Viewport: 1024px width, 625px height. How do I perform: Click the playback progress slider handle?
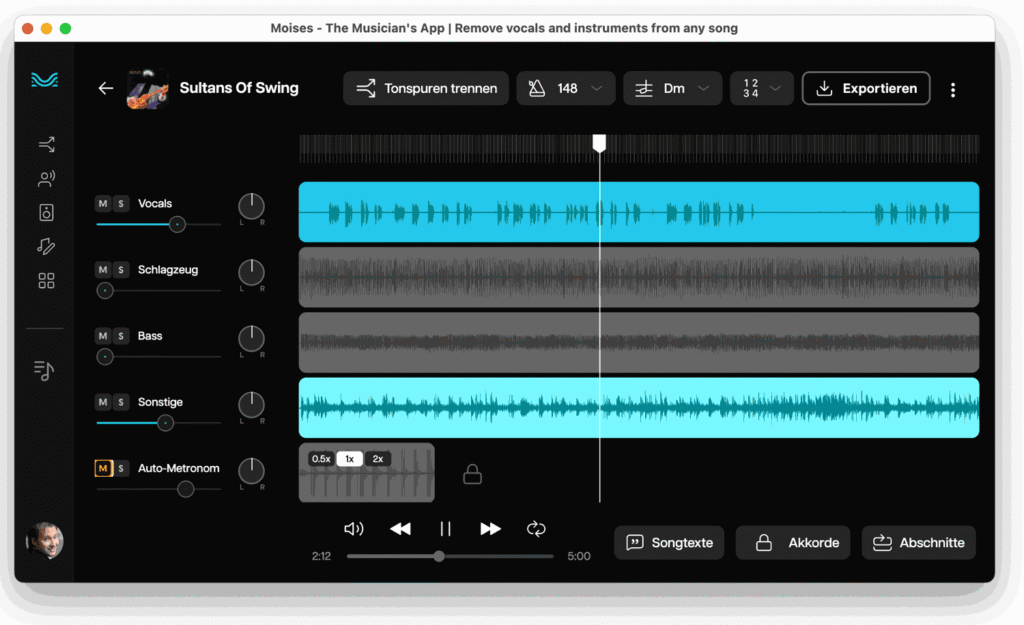[x=439, y=556]
